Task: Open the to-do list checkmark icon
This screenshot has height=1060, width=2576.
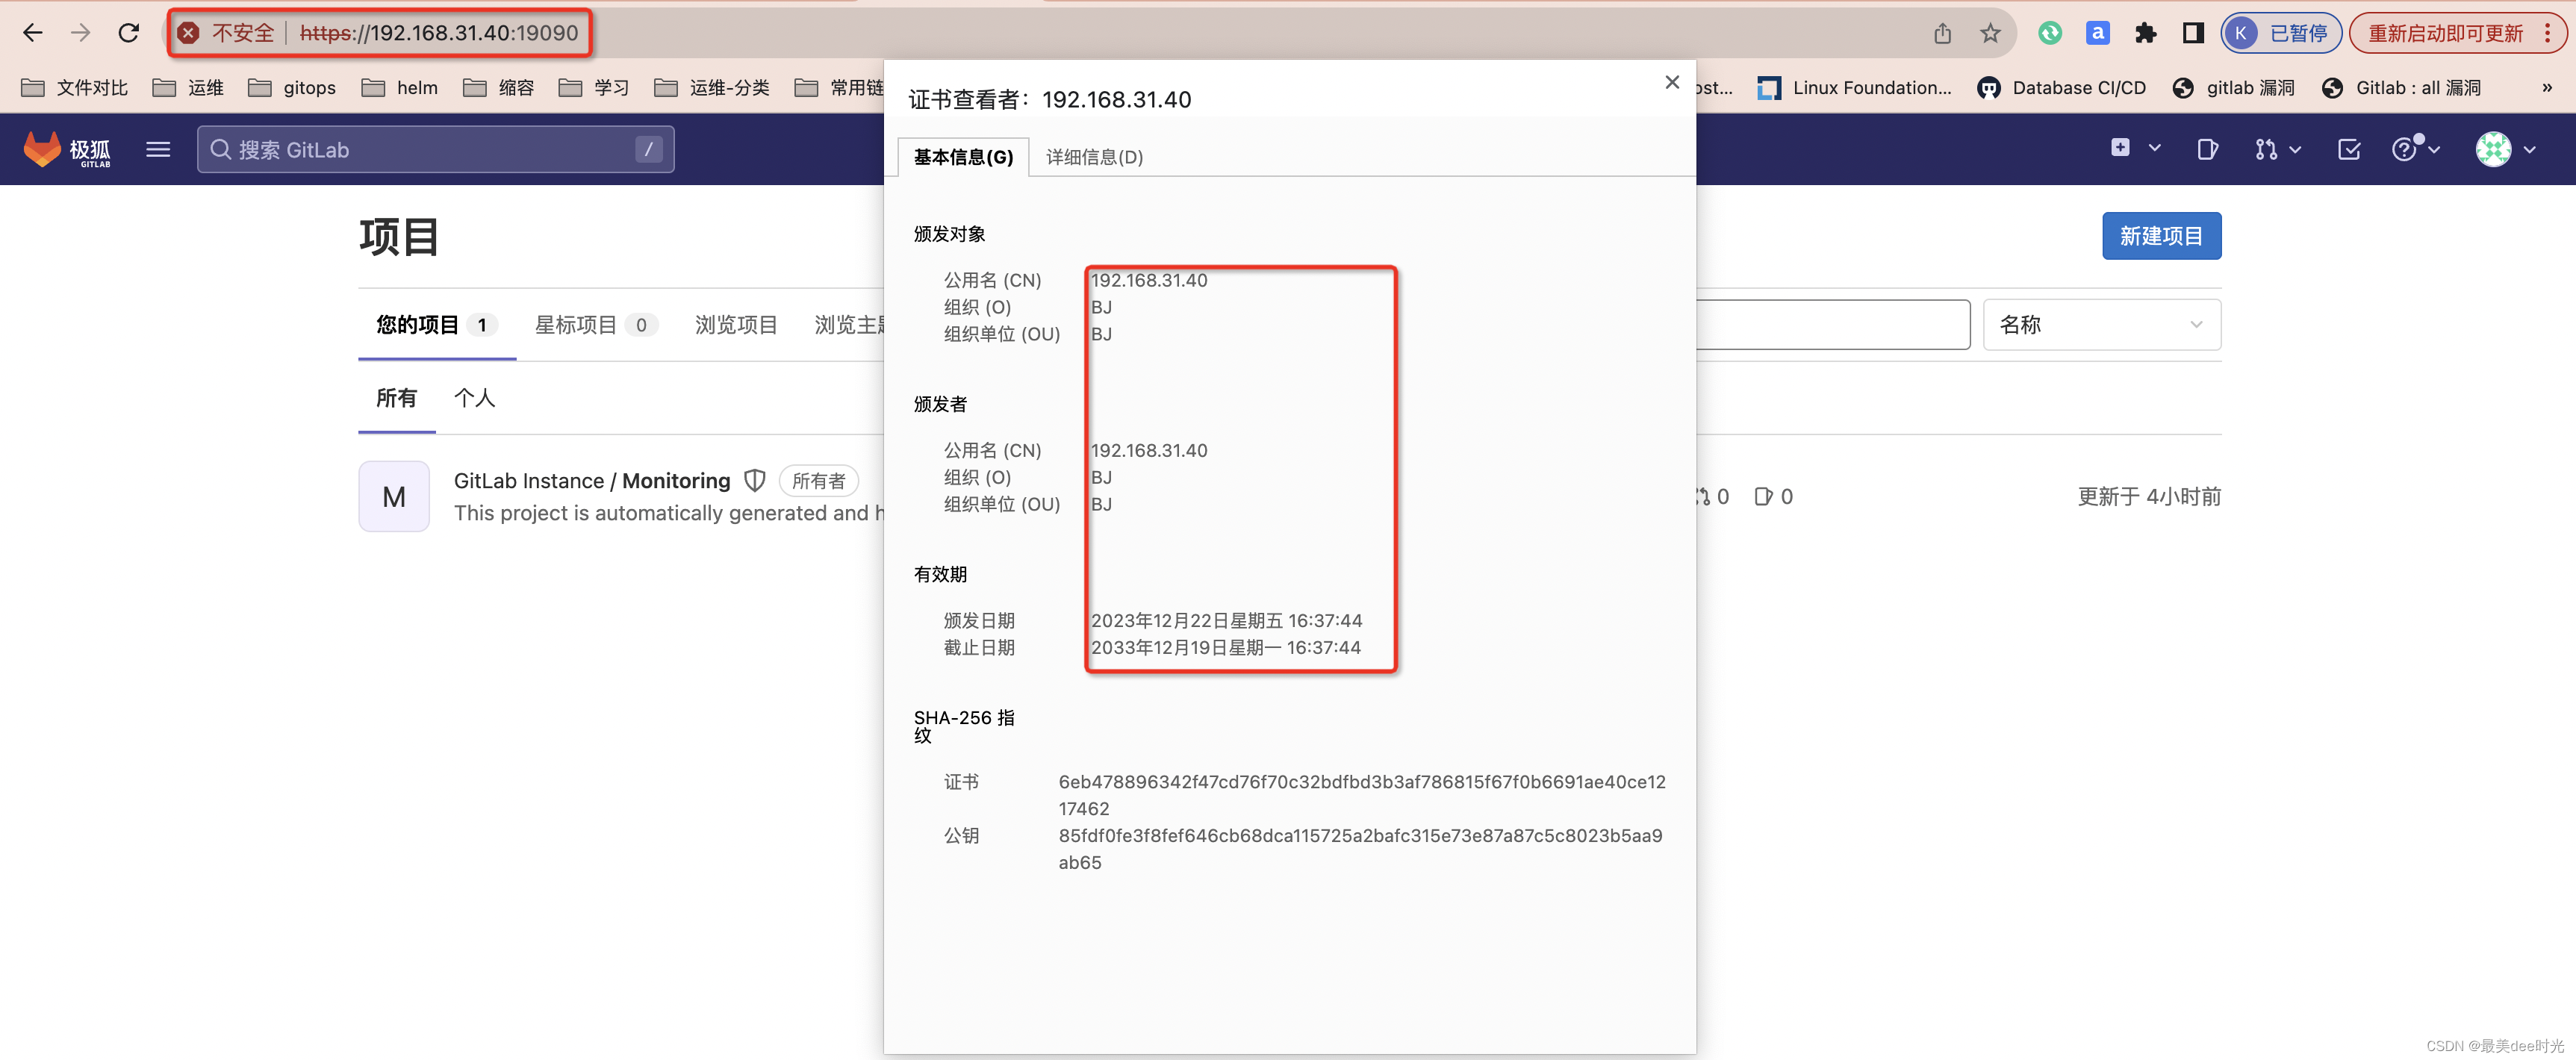Action: tap(2349, 149)
